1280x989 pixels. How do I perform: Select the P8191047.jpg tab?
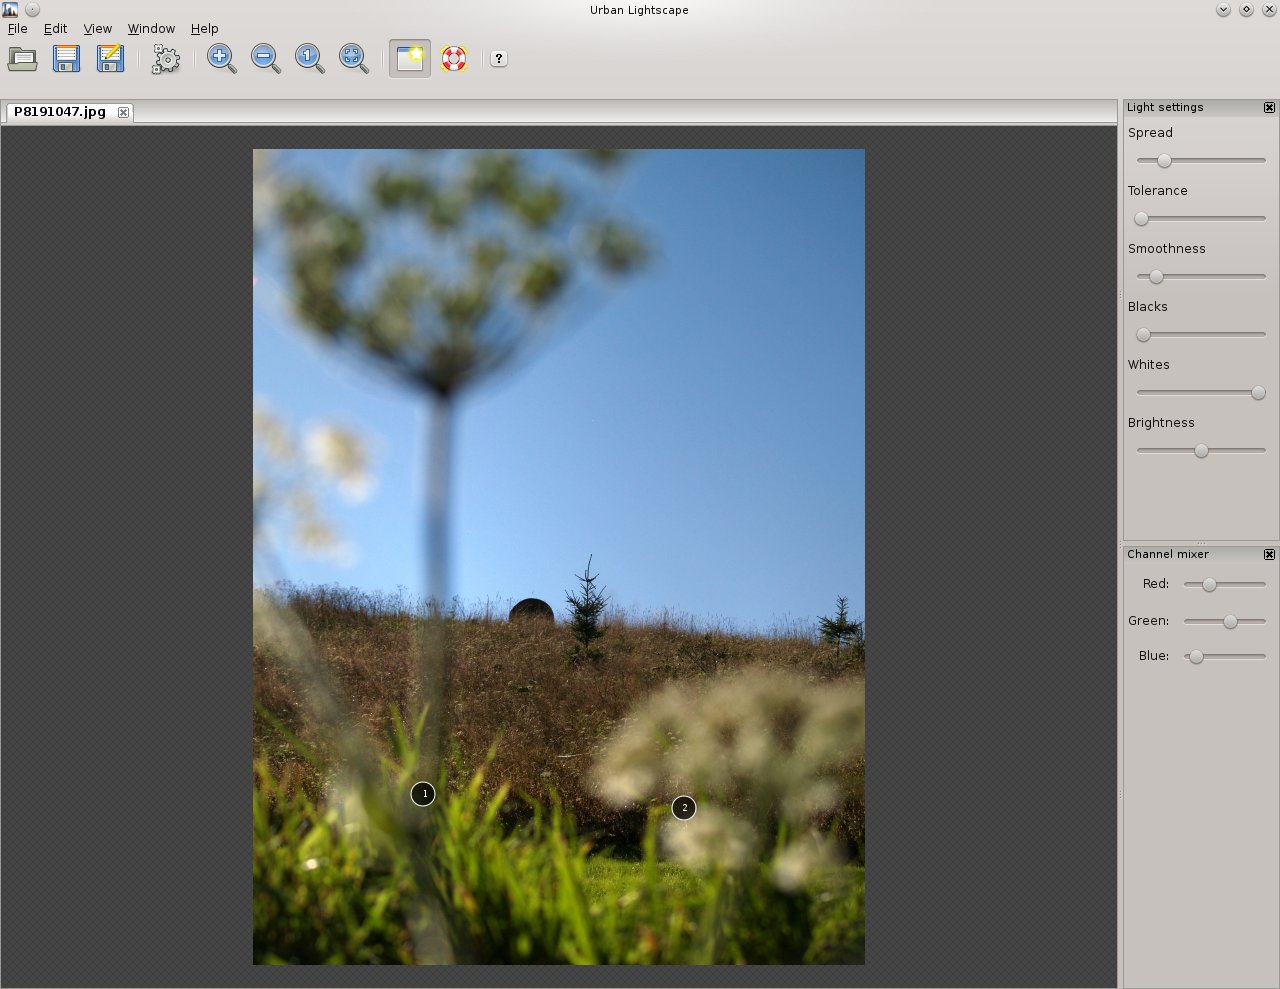60,112
